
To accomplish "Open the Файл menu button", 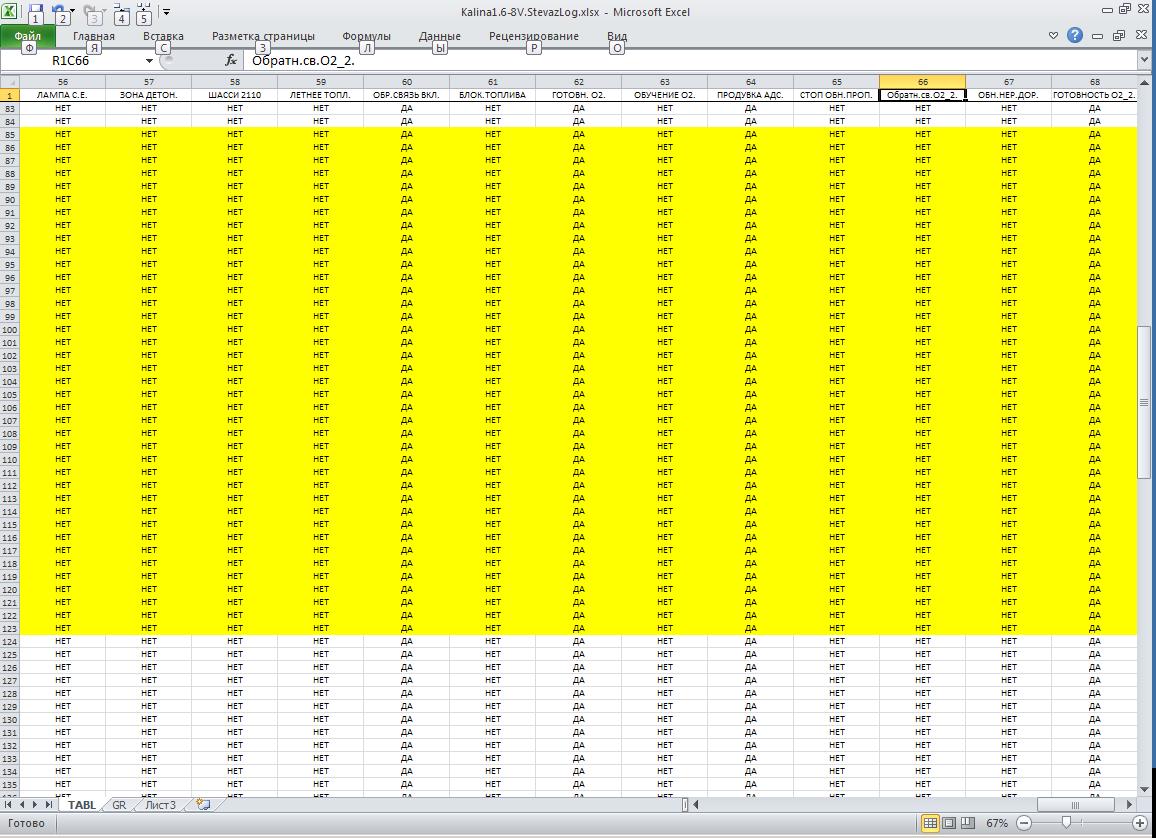I will (28, 36).
